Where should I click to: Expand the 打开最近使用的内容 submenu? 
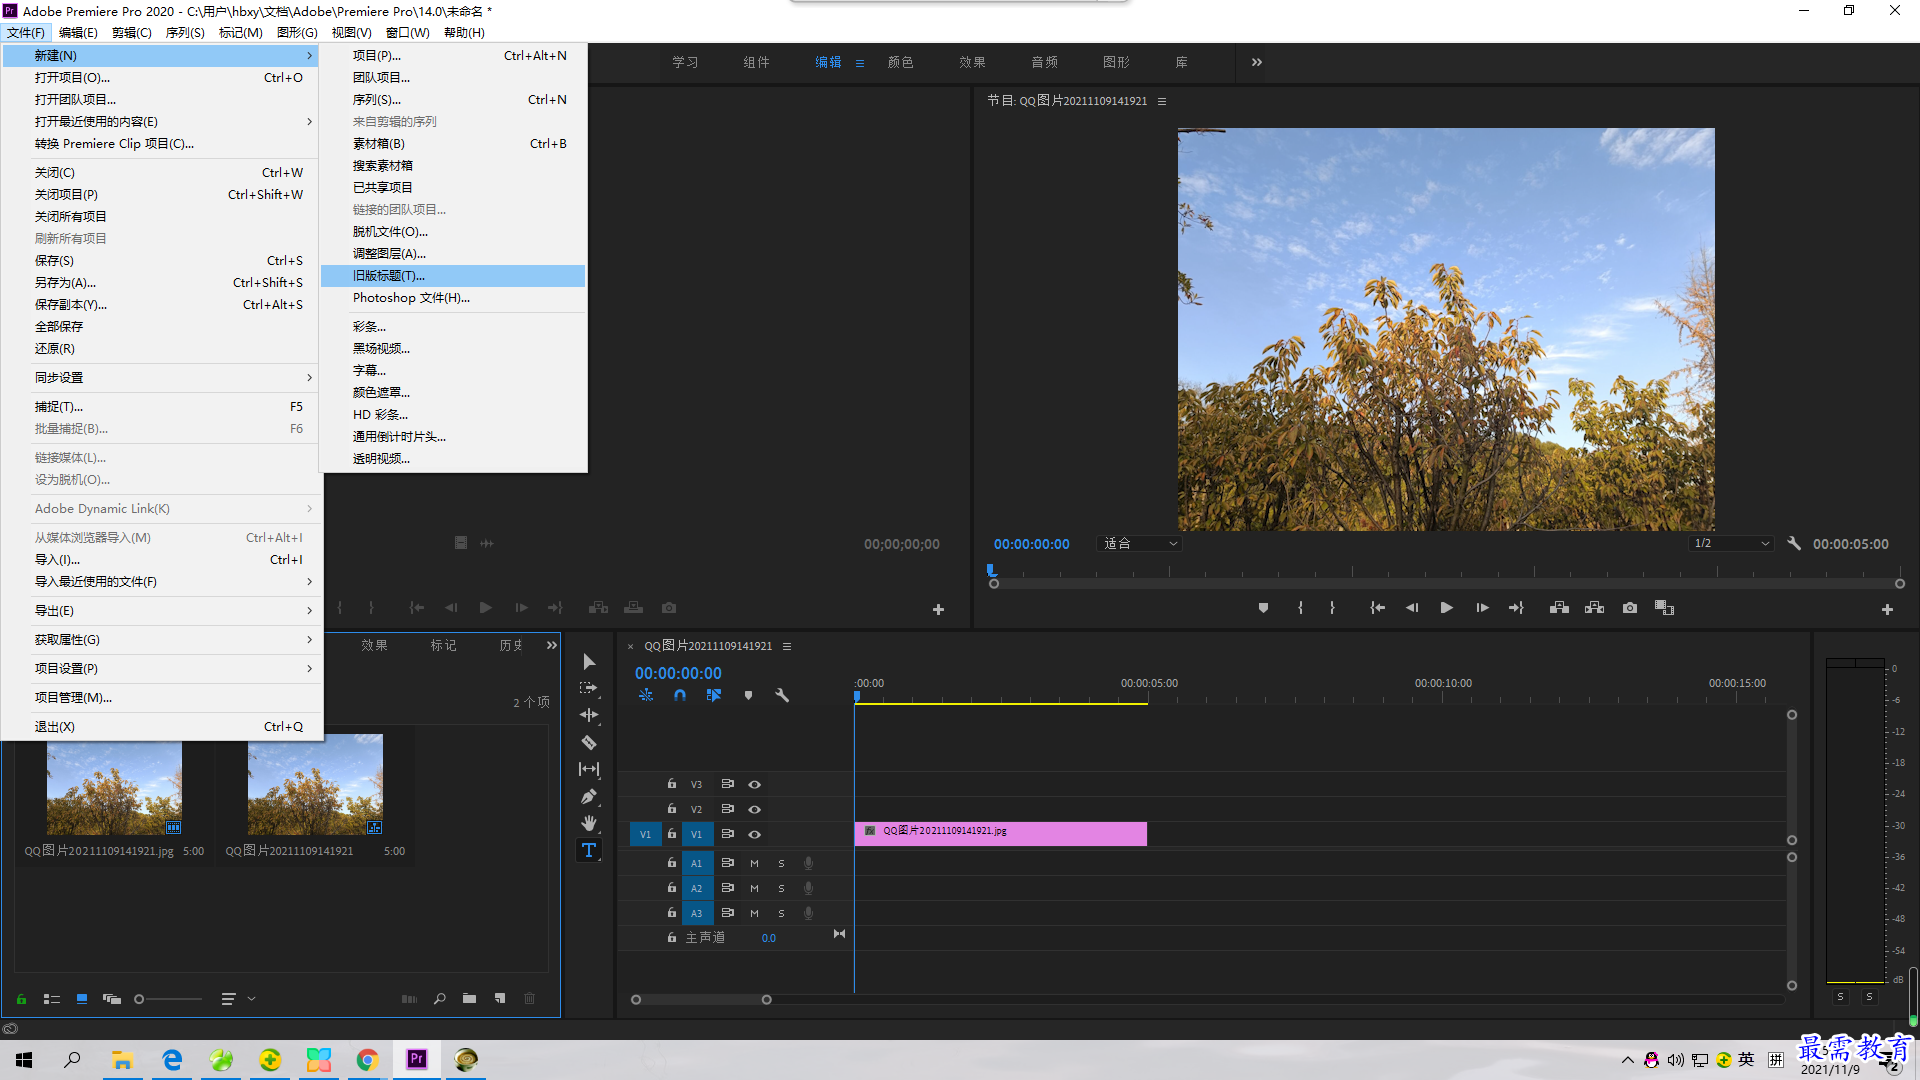click(160, 121)
